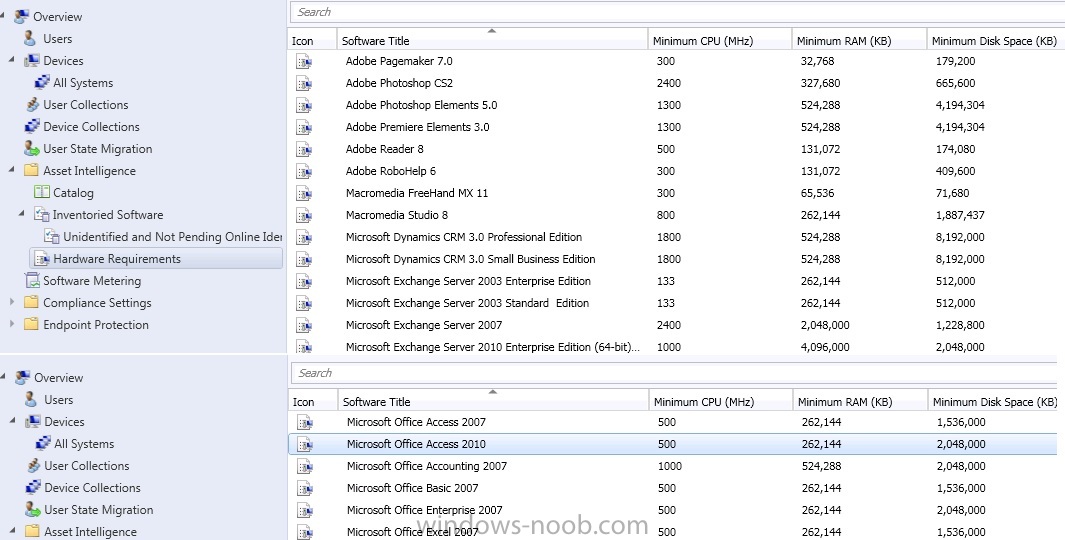Click the Compliance Settings folder icon

click(31, 302)
